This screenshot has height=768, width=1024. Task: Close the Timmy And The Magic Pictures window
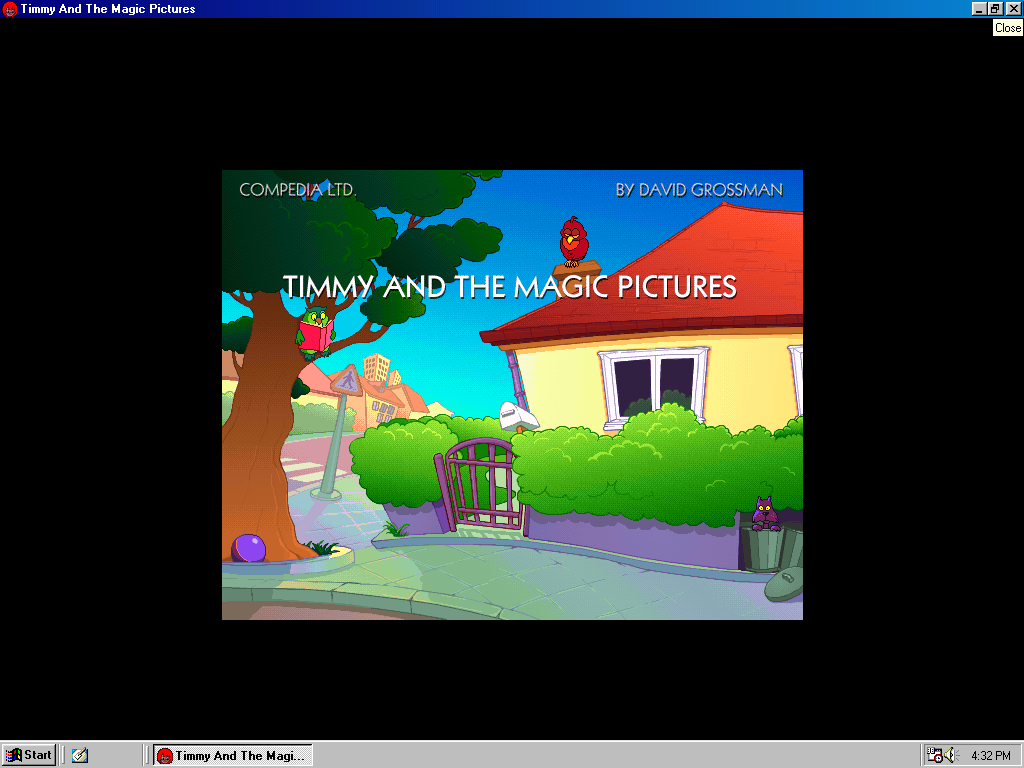[x=1013, y=8]
